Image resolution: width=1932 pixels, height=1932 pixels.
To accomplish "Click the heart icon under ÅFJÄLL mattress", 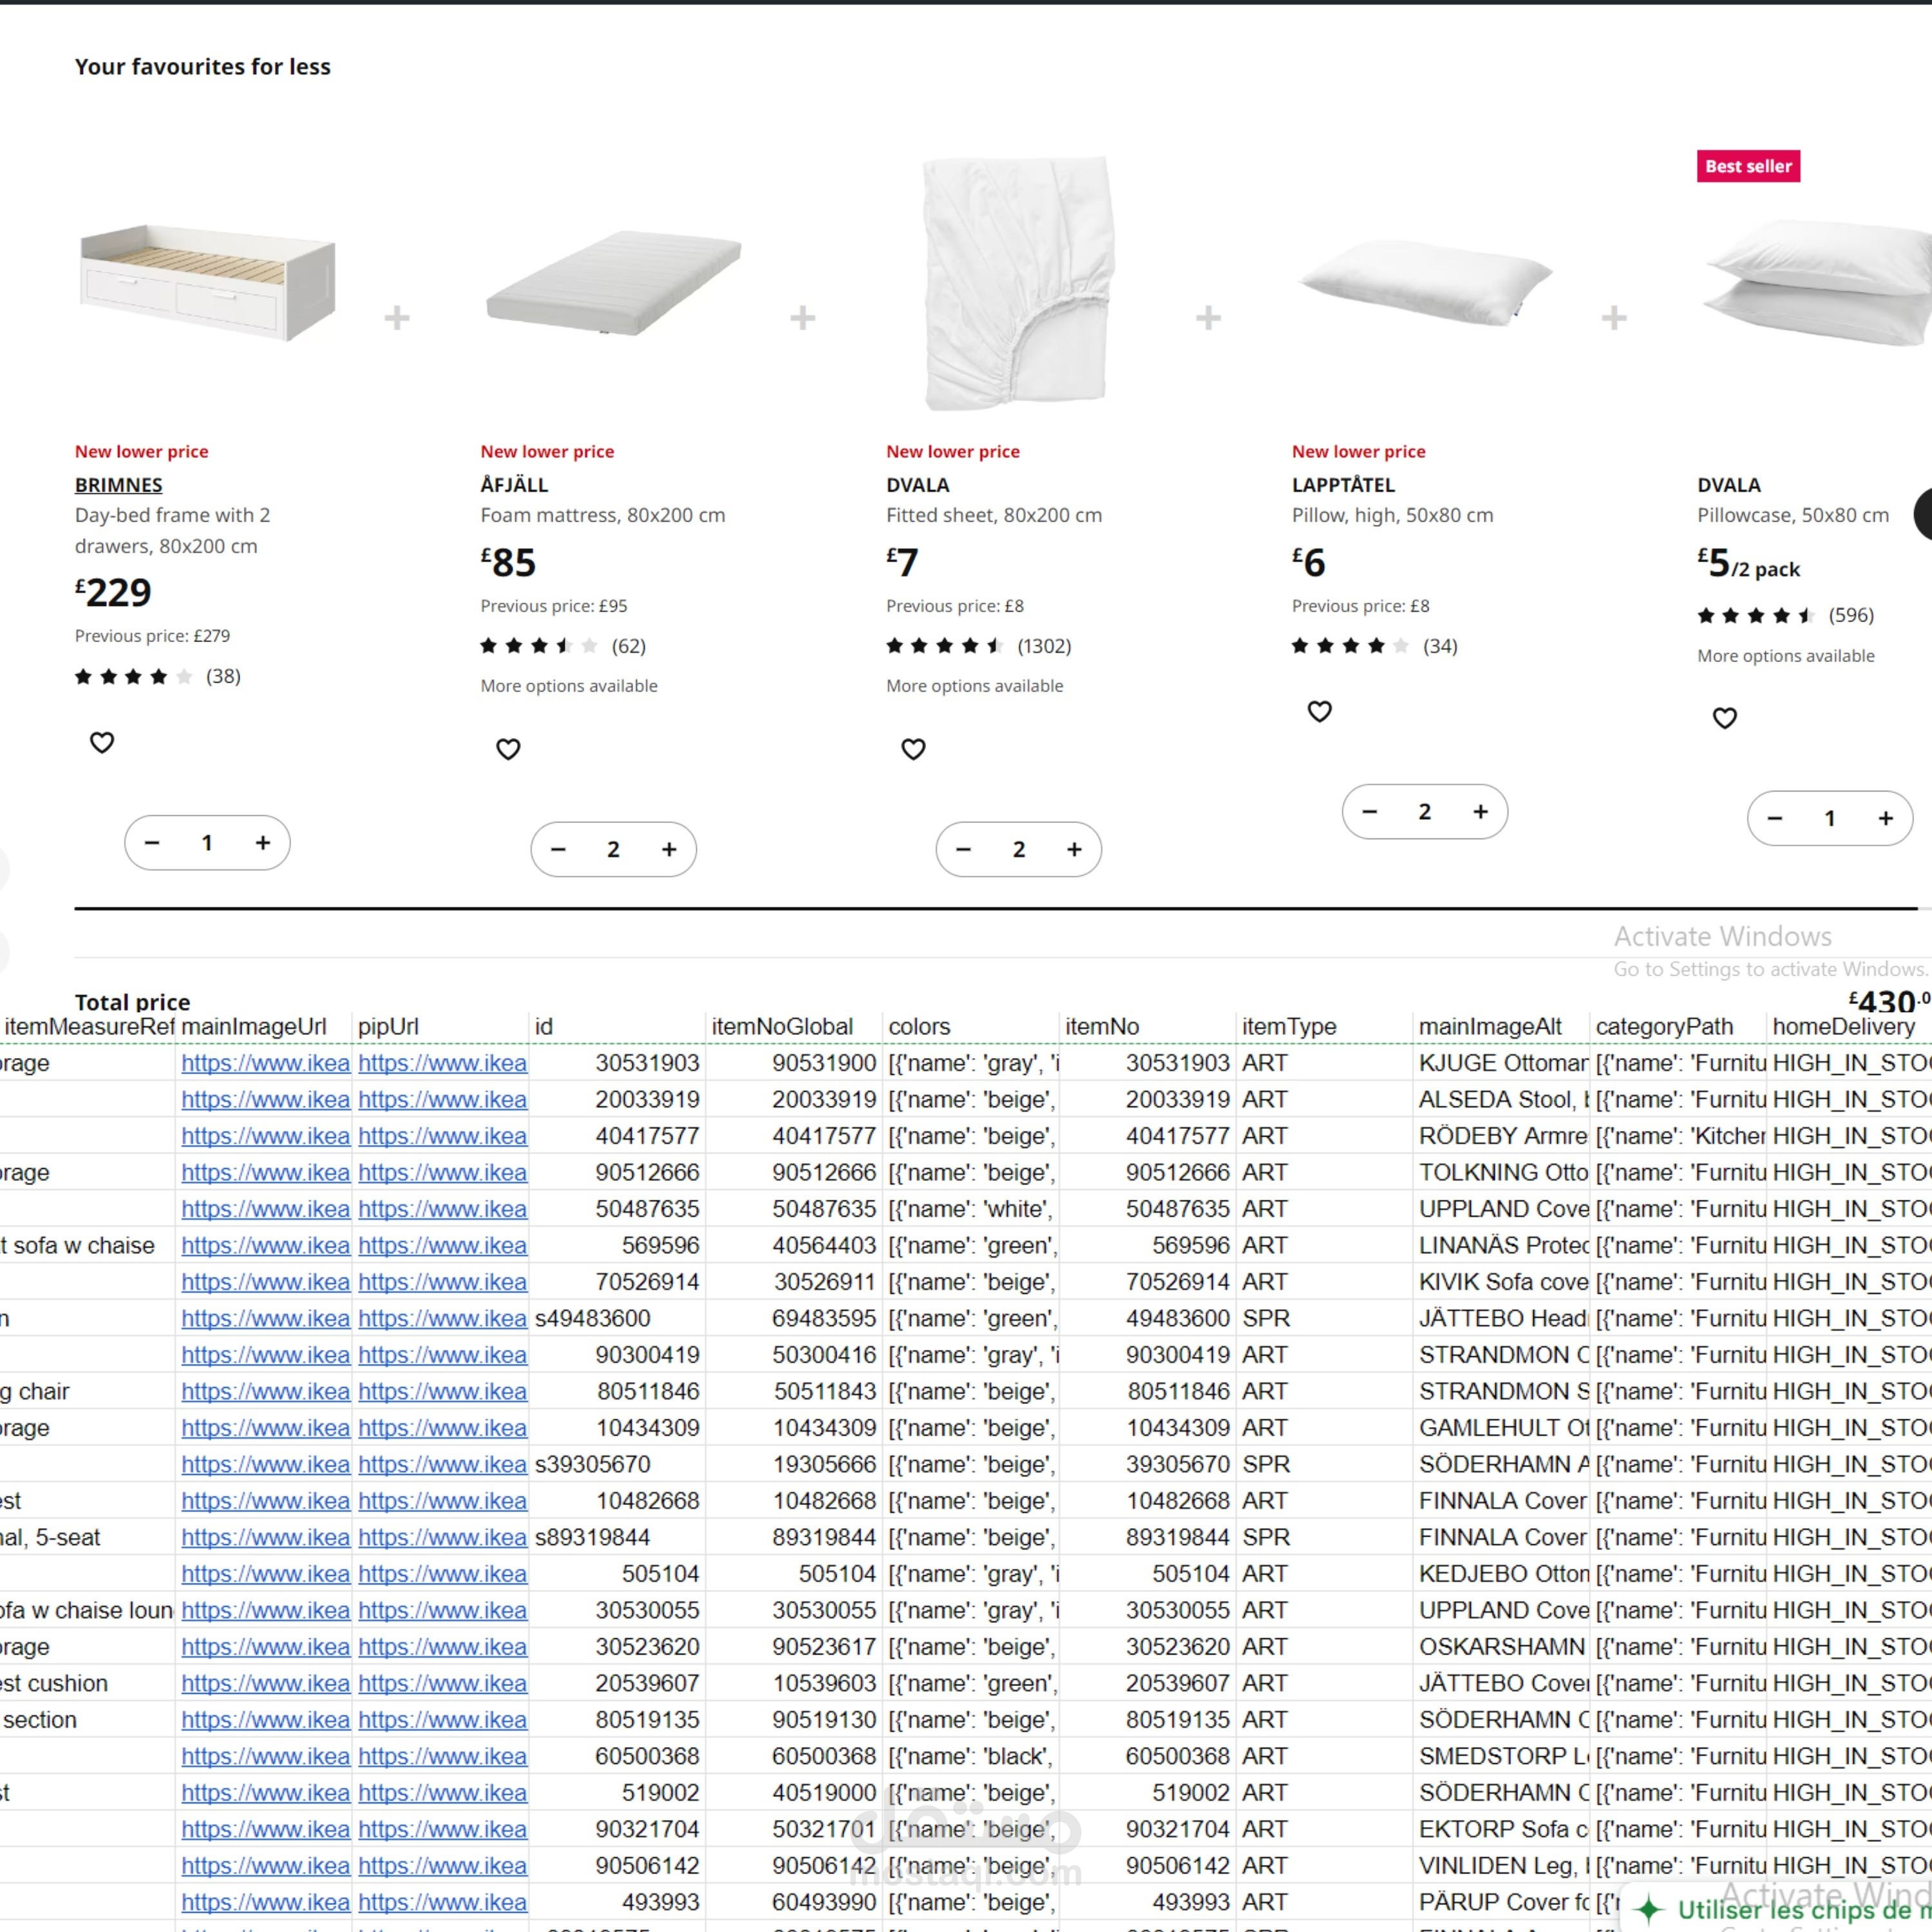I will pos(508,749).
